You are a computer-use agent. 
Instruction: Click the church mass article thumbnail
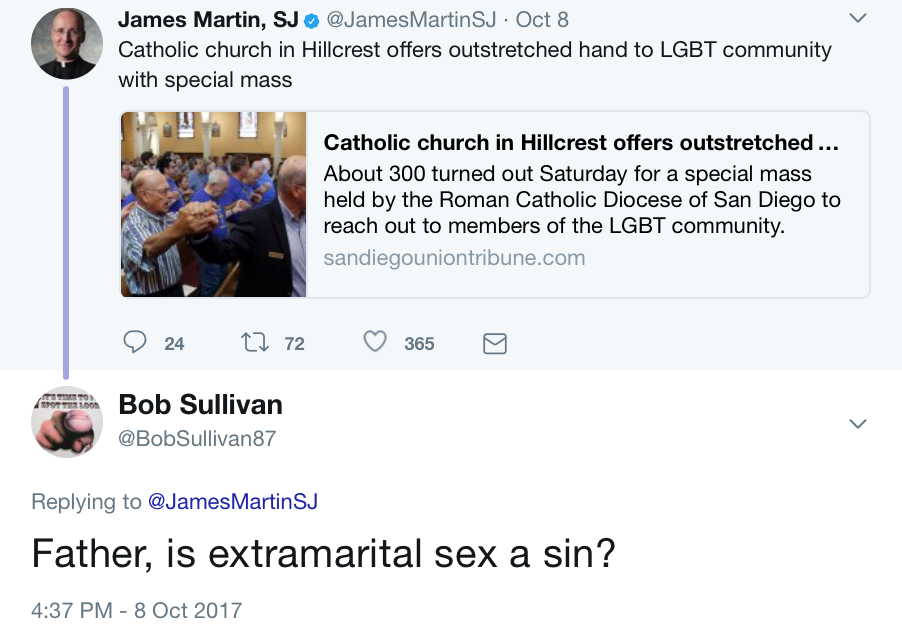(x=213, y=204)
